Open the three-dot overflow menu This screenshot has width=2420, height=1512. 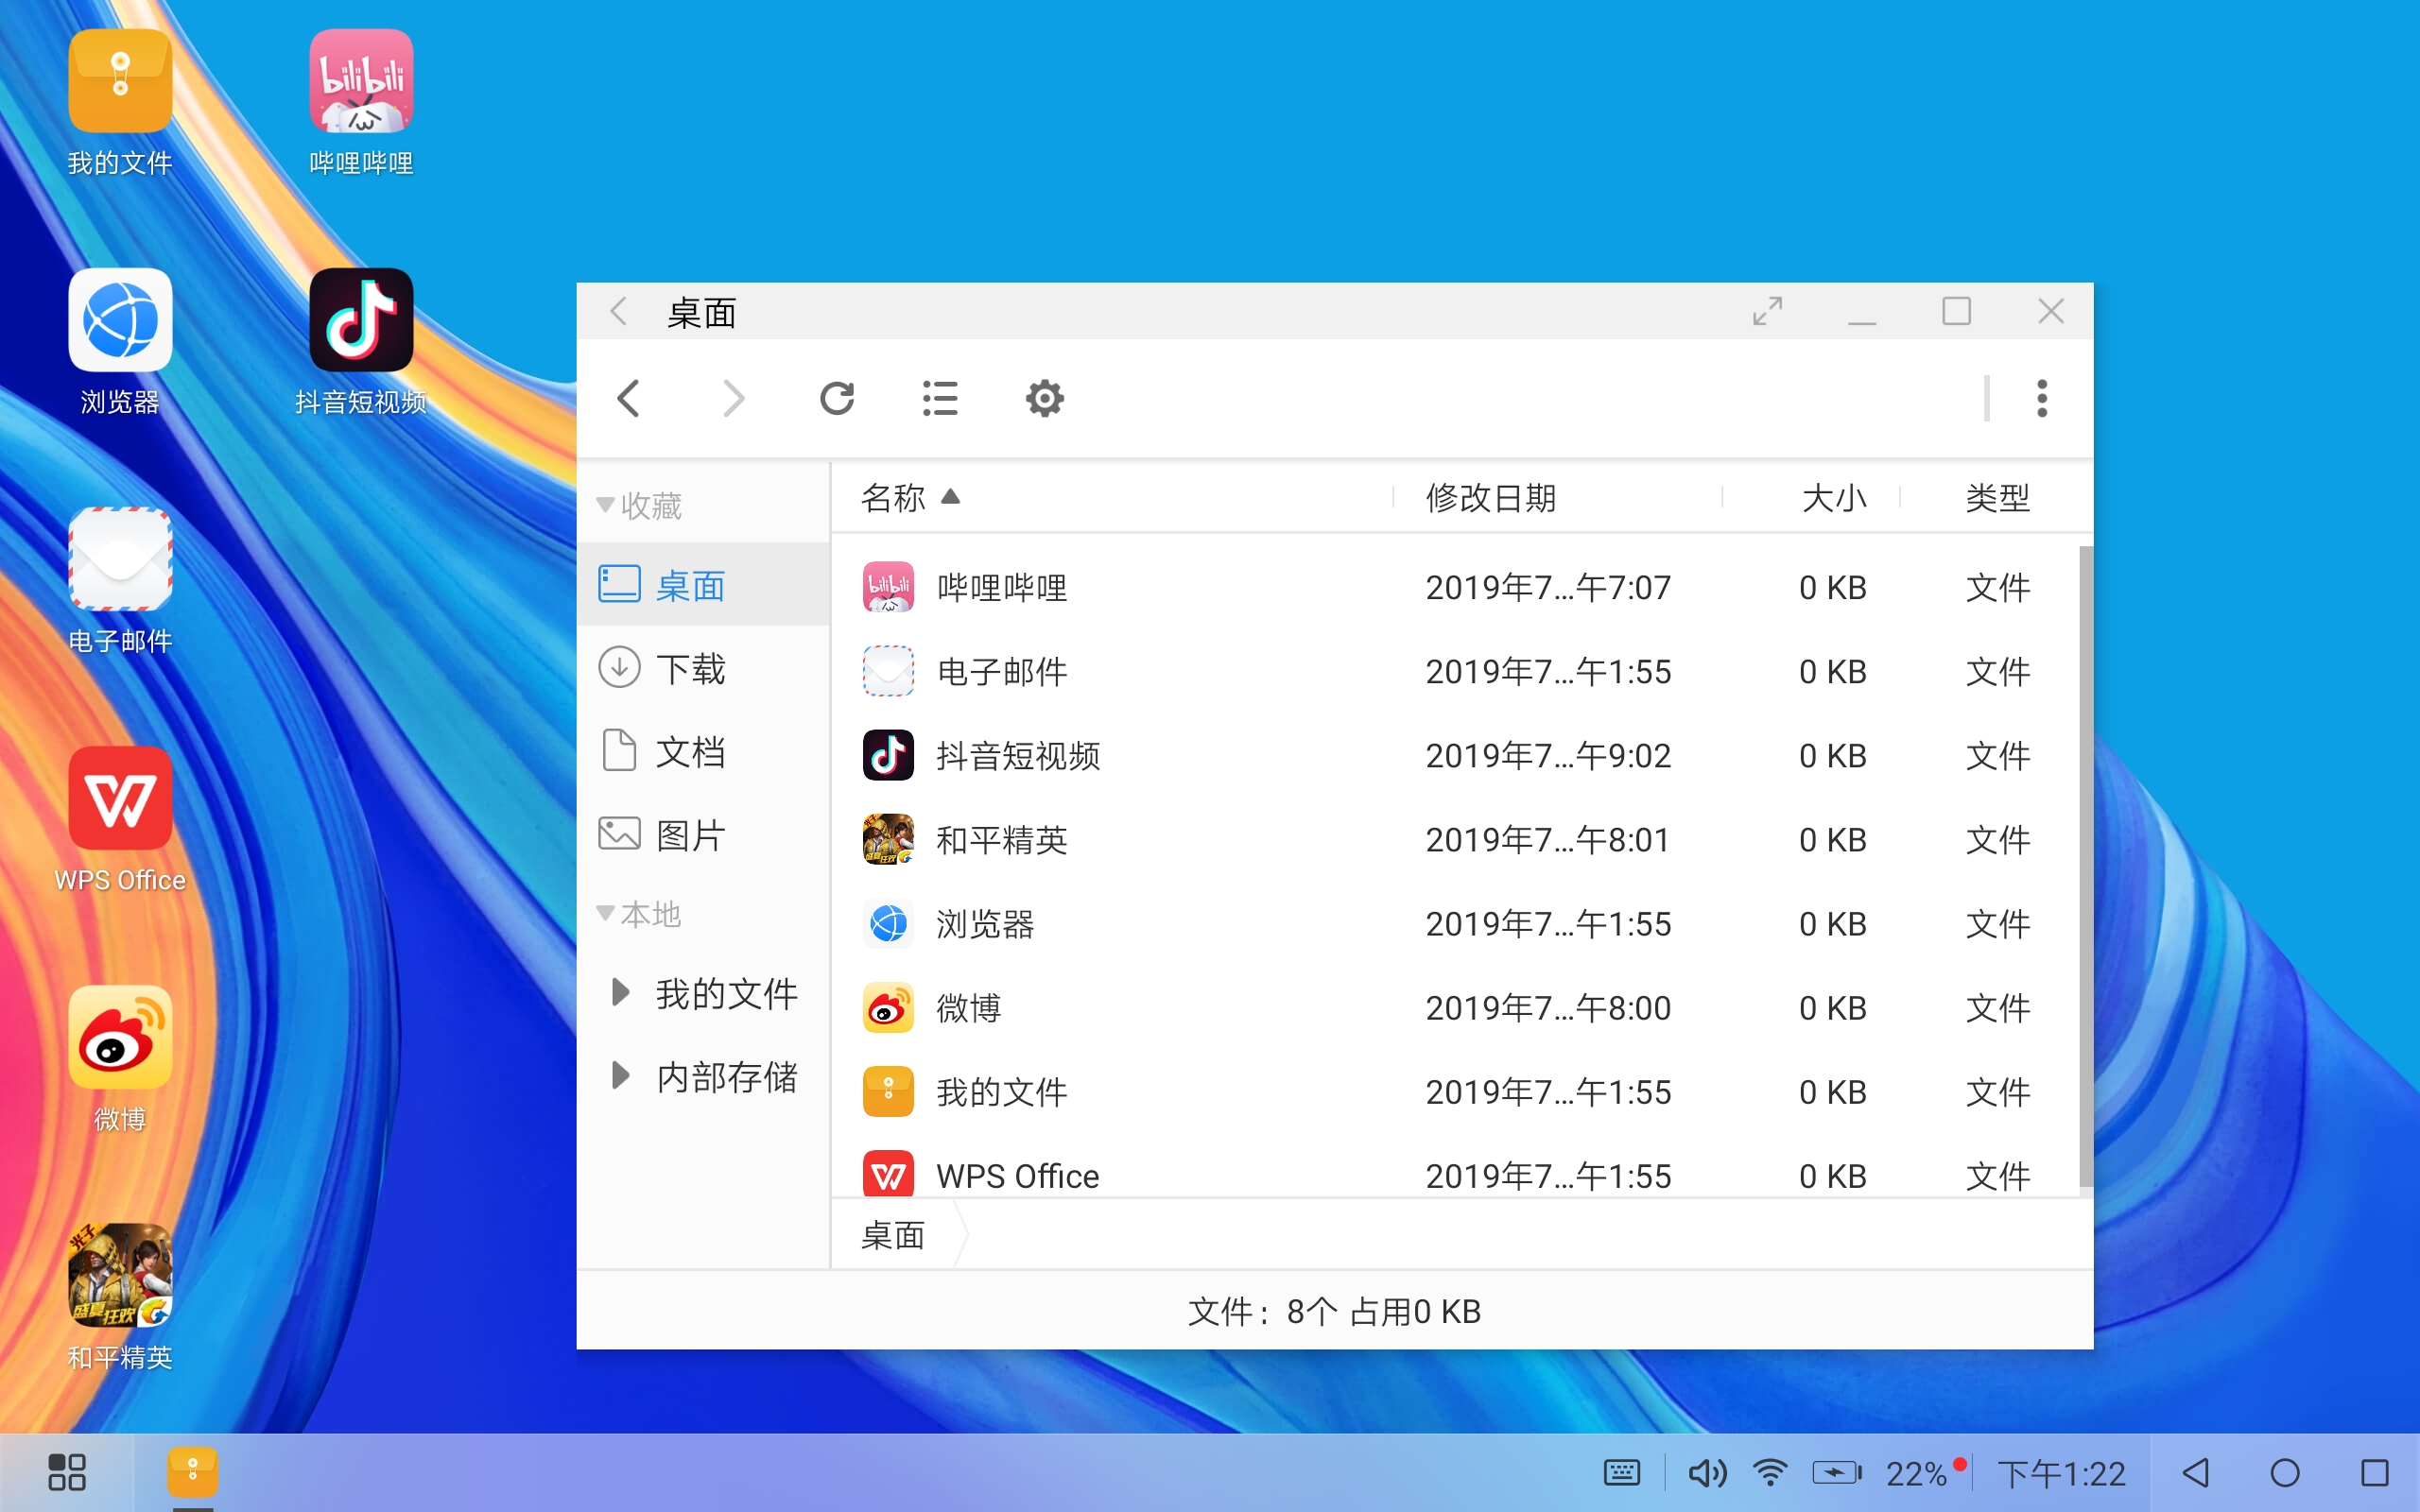[x=2042, y=398]
